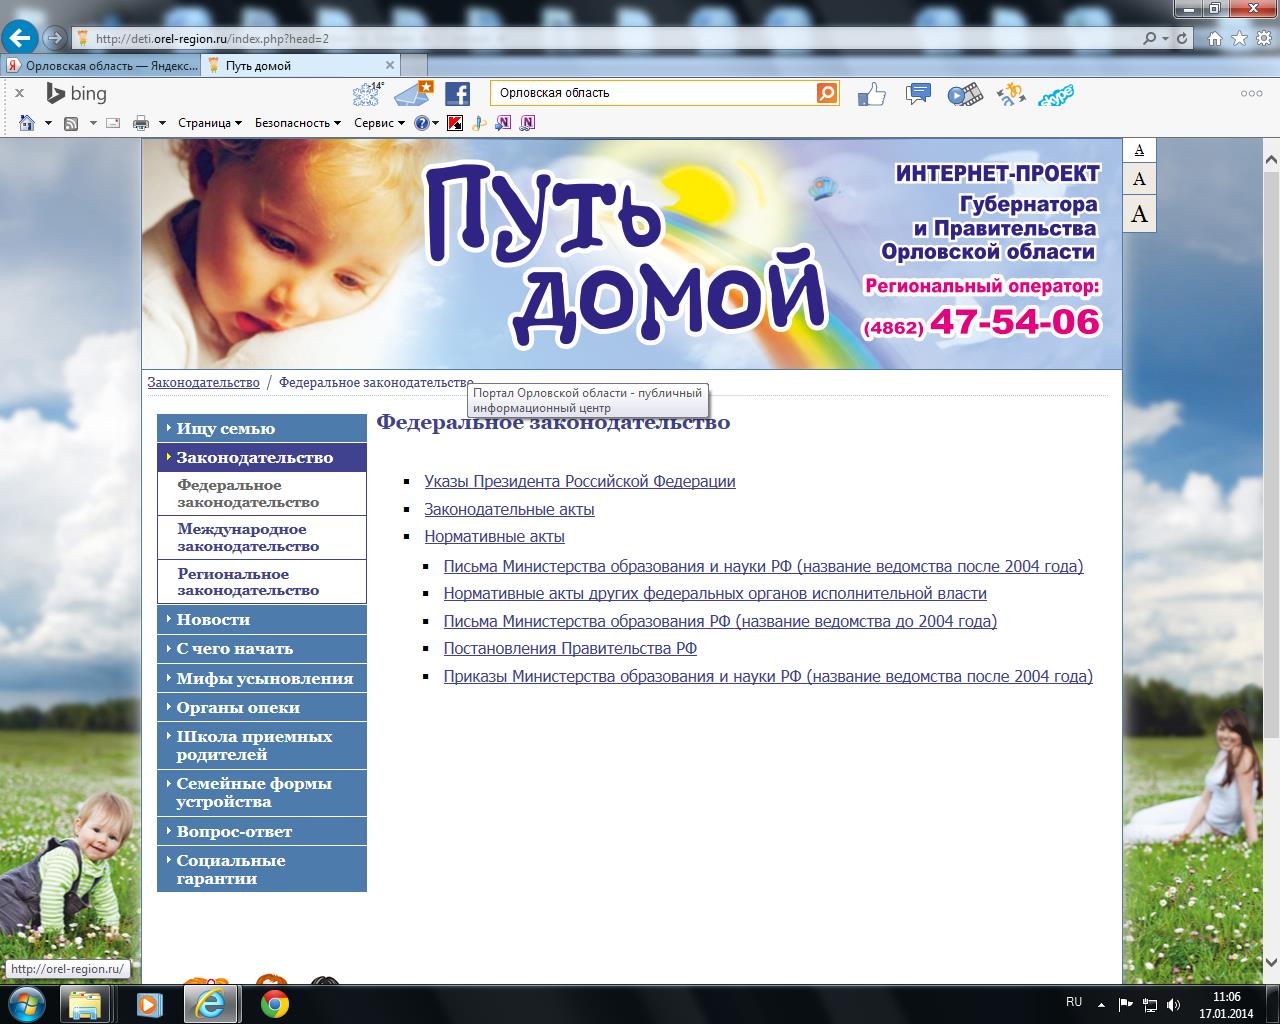Click the browser Forward arrow button
The image size is (1280, 1024).
(55, 39)
